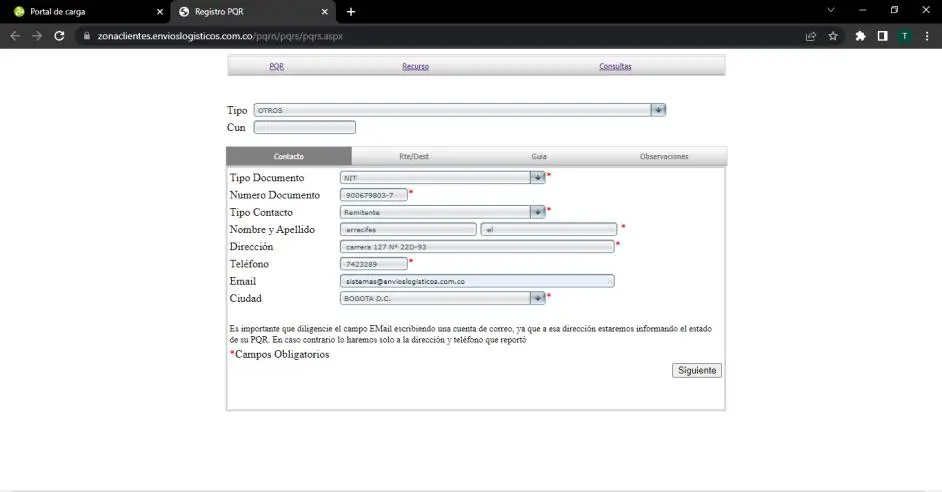Select the Contacto tab

tap(289, 156)
